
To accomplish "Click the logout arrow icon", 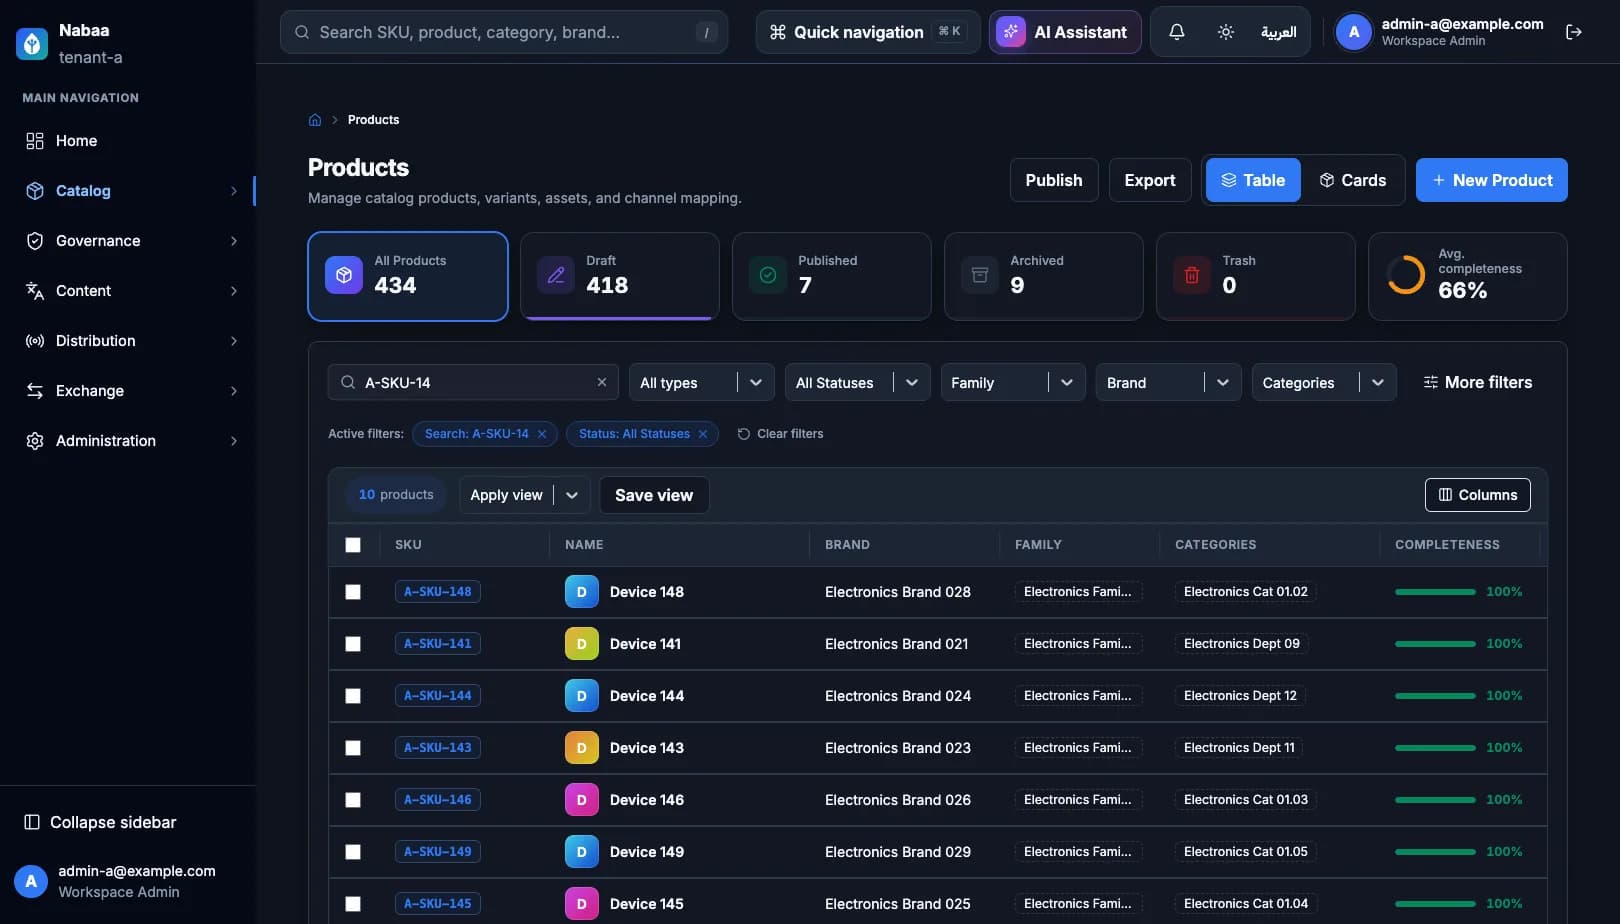I will coord(1574,32).
